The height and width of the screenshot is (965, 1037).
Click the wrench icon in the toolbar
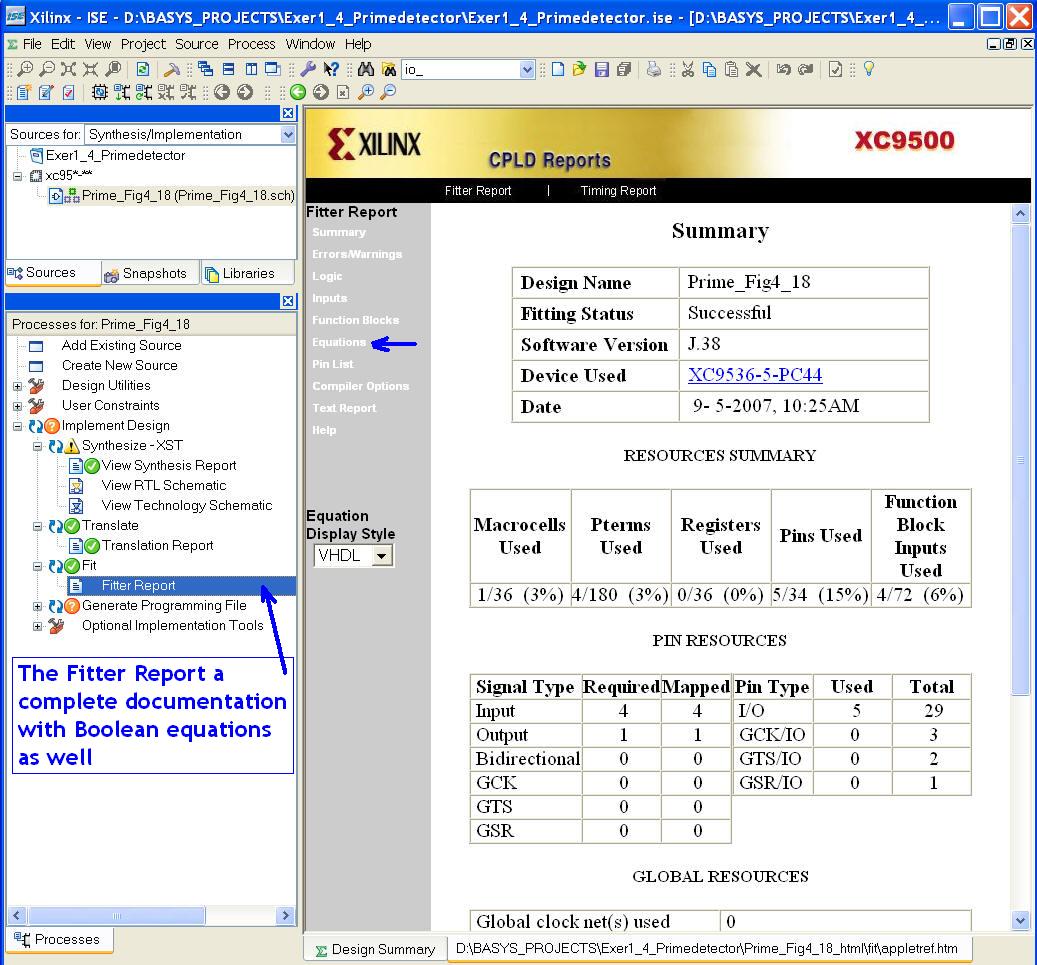[308, 69]
